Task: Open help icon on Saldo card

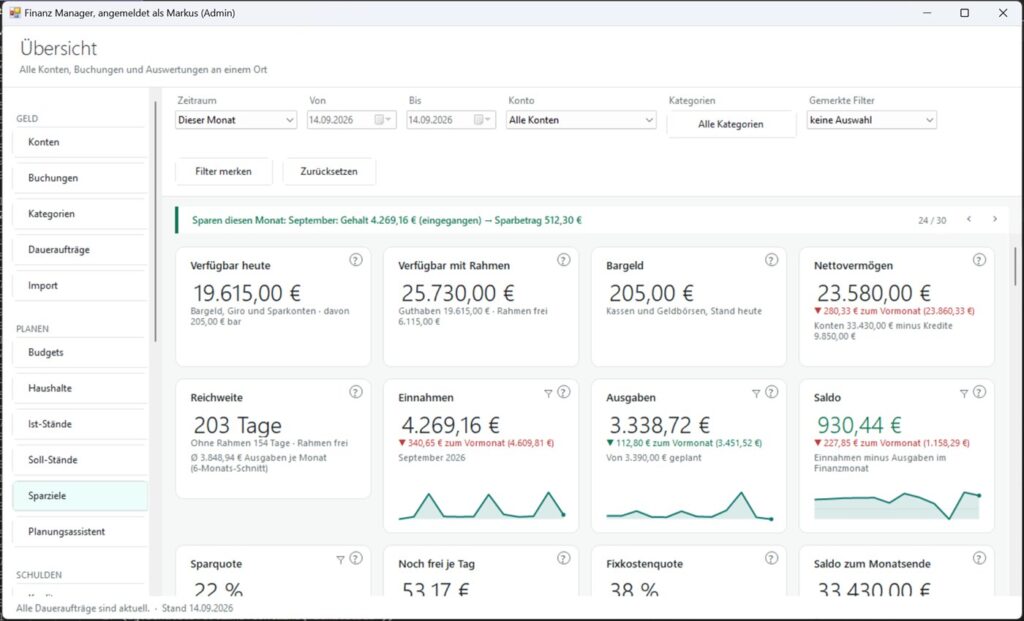Action: click(x=979, y=392)
